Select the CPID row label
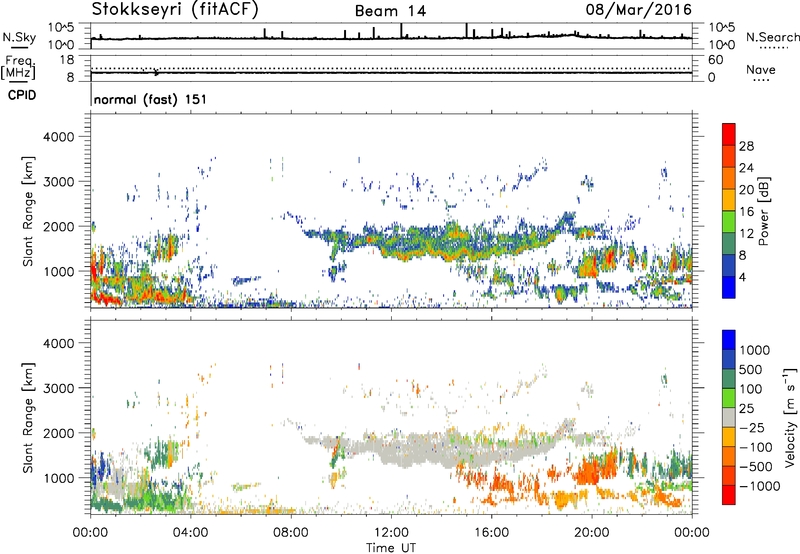This screenshot has width=800, height=554. [22, 95]
